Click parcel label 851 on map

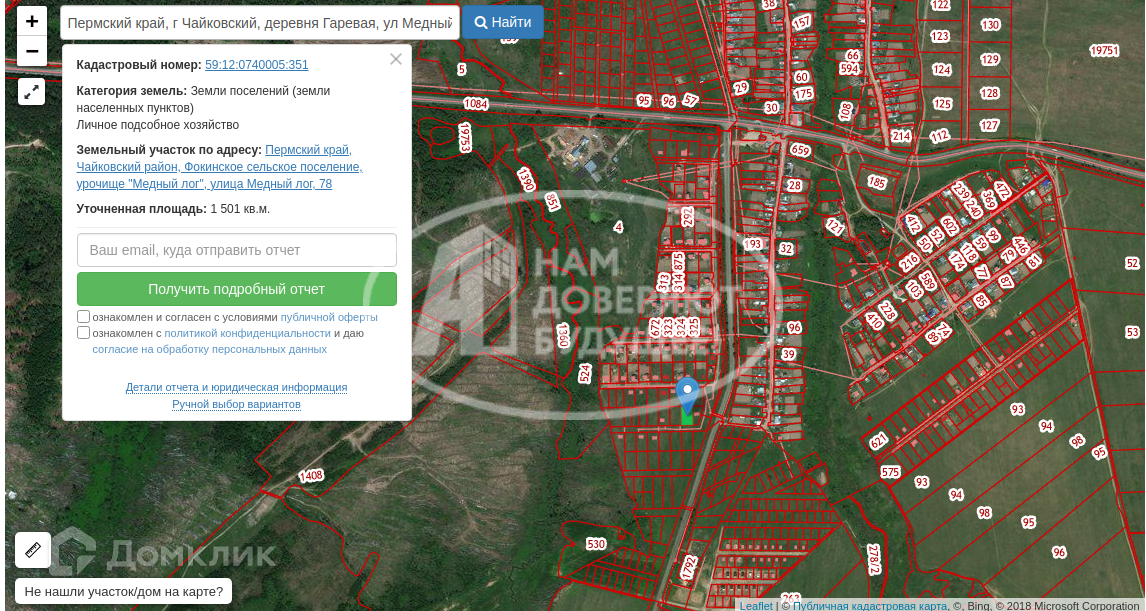[x=553, y=202]
